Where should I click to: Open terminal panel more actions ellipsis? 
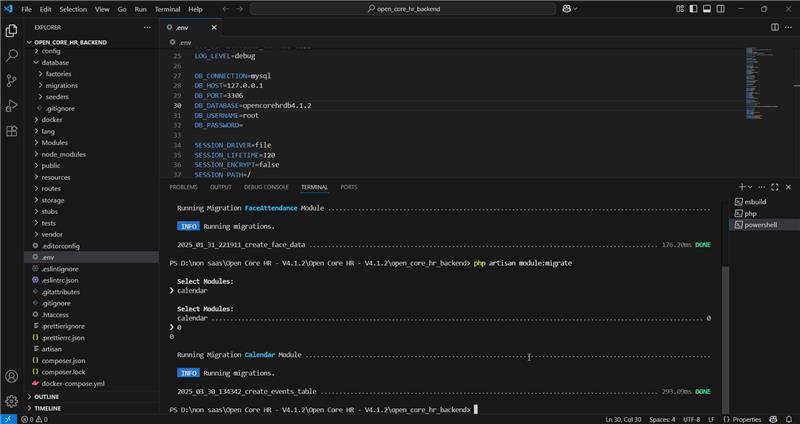pyautogui.click(x=762, y=187)
